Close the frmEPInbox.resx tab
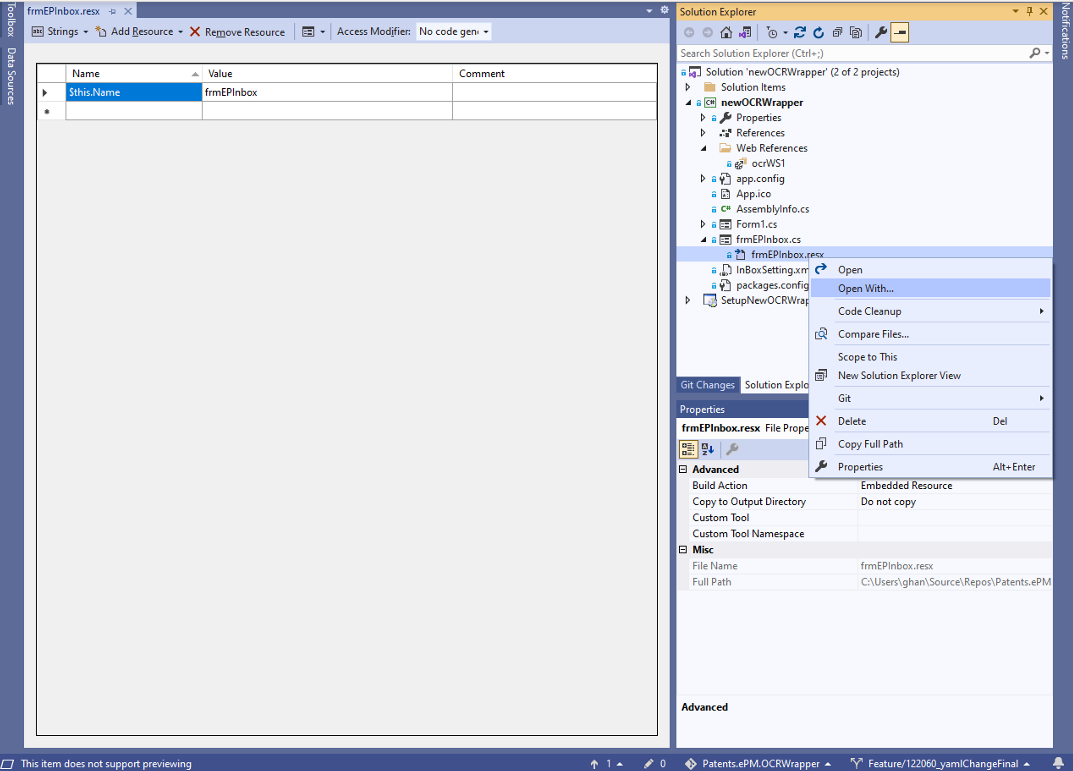The width and height of the screenshot is (1073, 771). click(128, 11)
